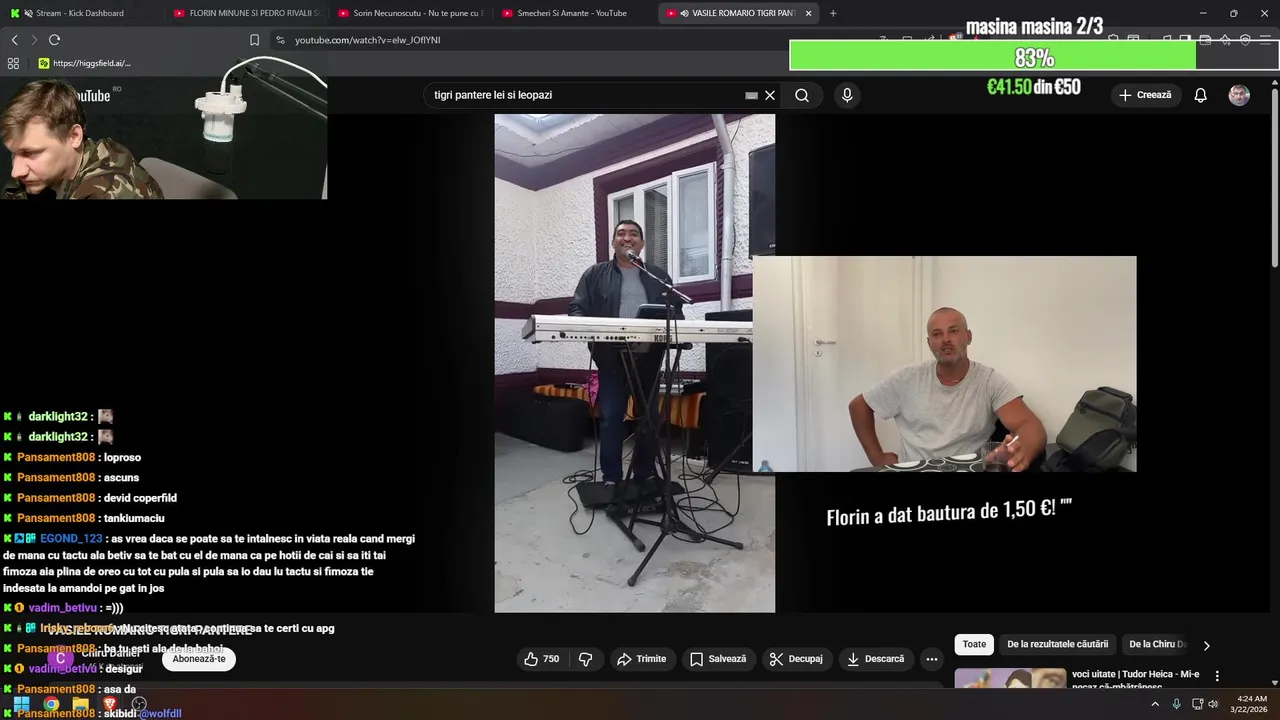Click username EGOND_123 in chat
This screenshot has height=720, width=1280.
point(71,538)
